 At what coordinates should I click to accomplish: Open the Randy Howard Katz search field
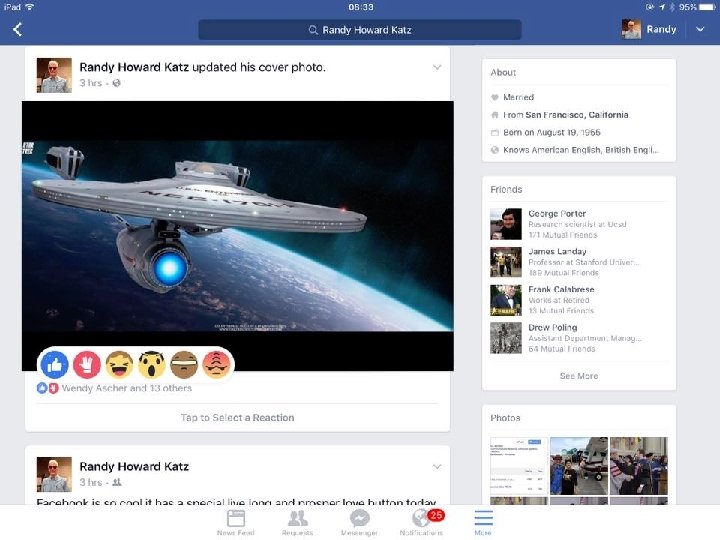coord(360,30)
